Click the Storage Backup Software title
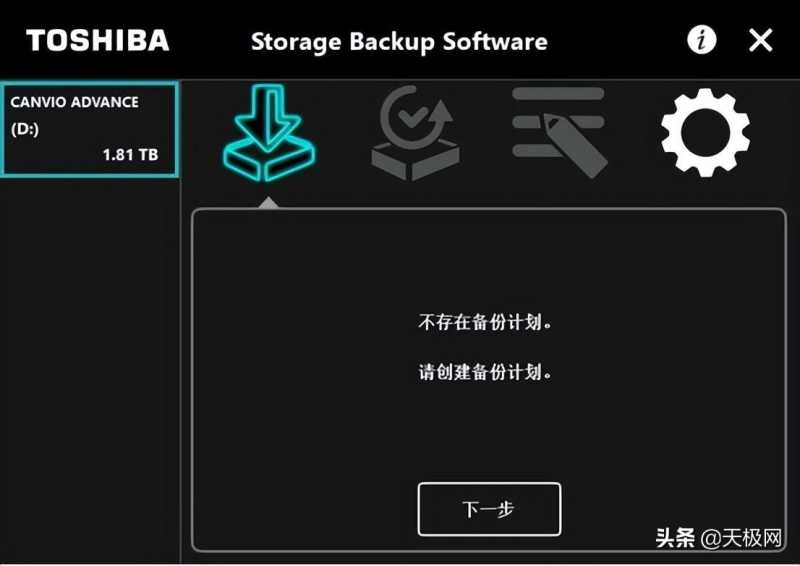Image resolution: width=800 pixels, height=566 pixels. [399, 42]
